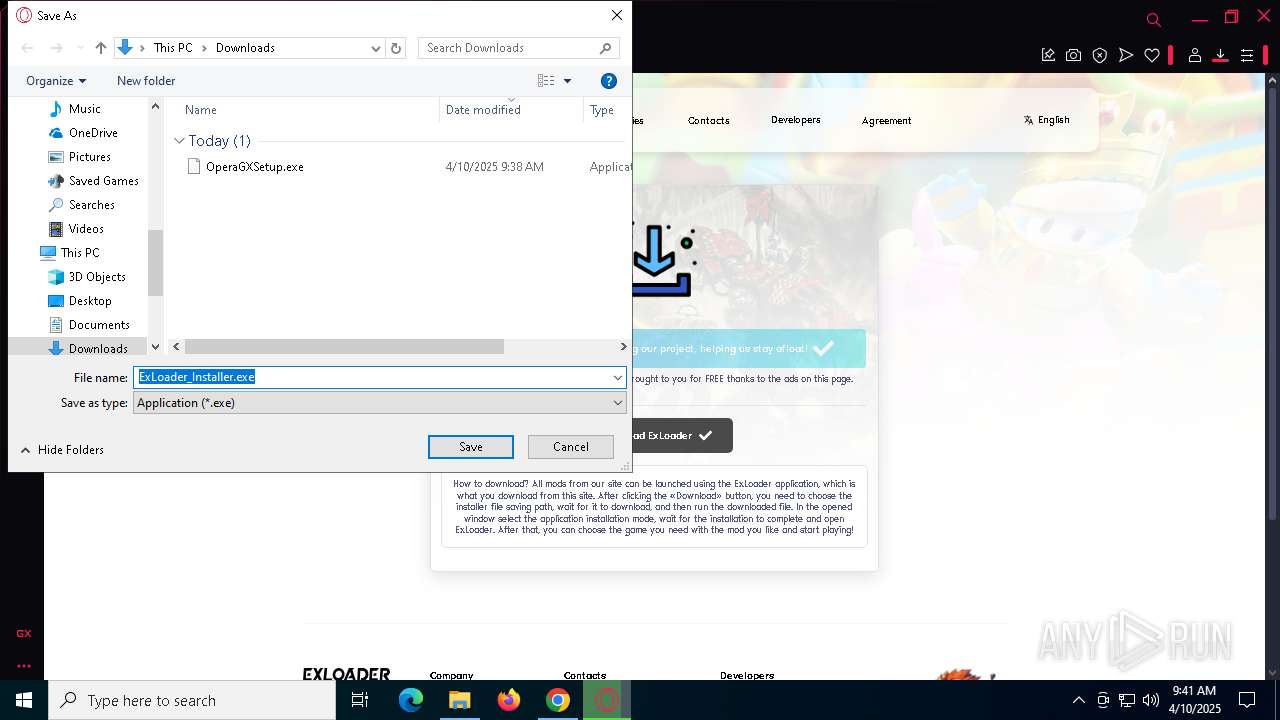1280x720 pixels.
Task: Click the Save button
Action: pyautogui.click(x=471, y=447)
